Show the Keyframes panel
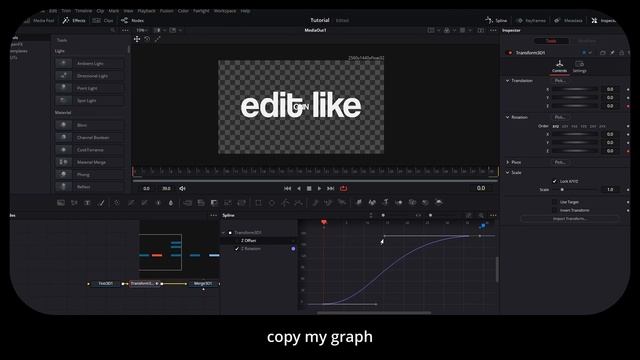Screen dimensions: 640x360 click(x=531, y=20)
